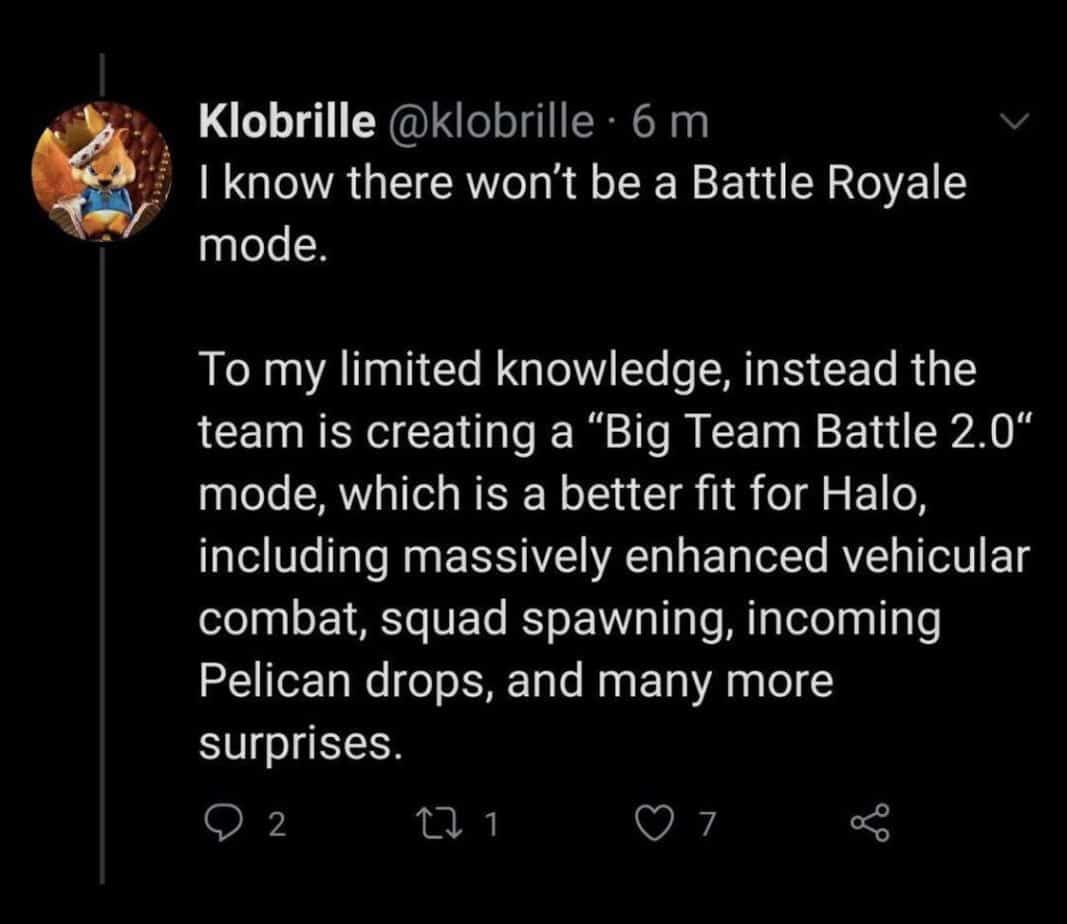Screen dimensions: 1067x924
Task: Click the "better fit for Halo" line
Action: pos(743,493)
